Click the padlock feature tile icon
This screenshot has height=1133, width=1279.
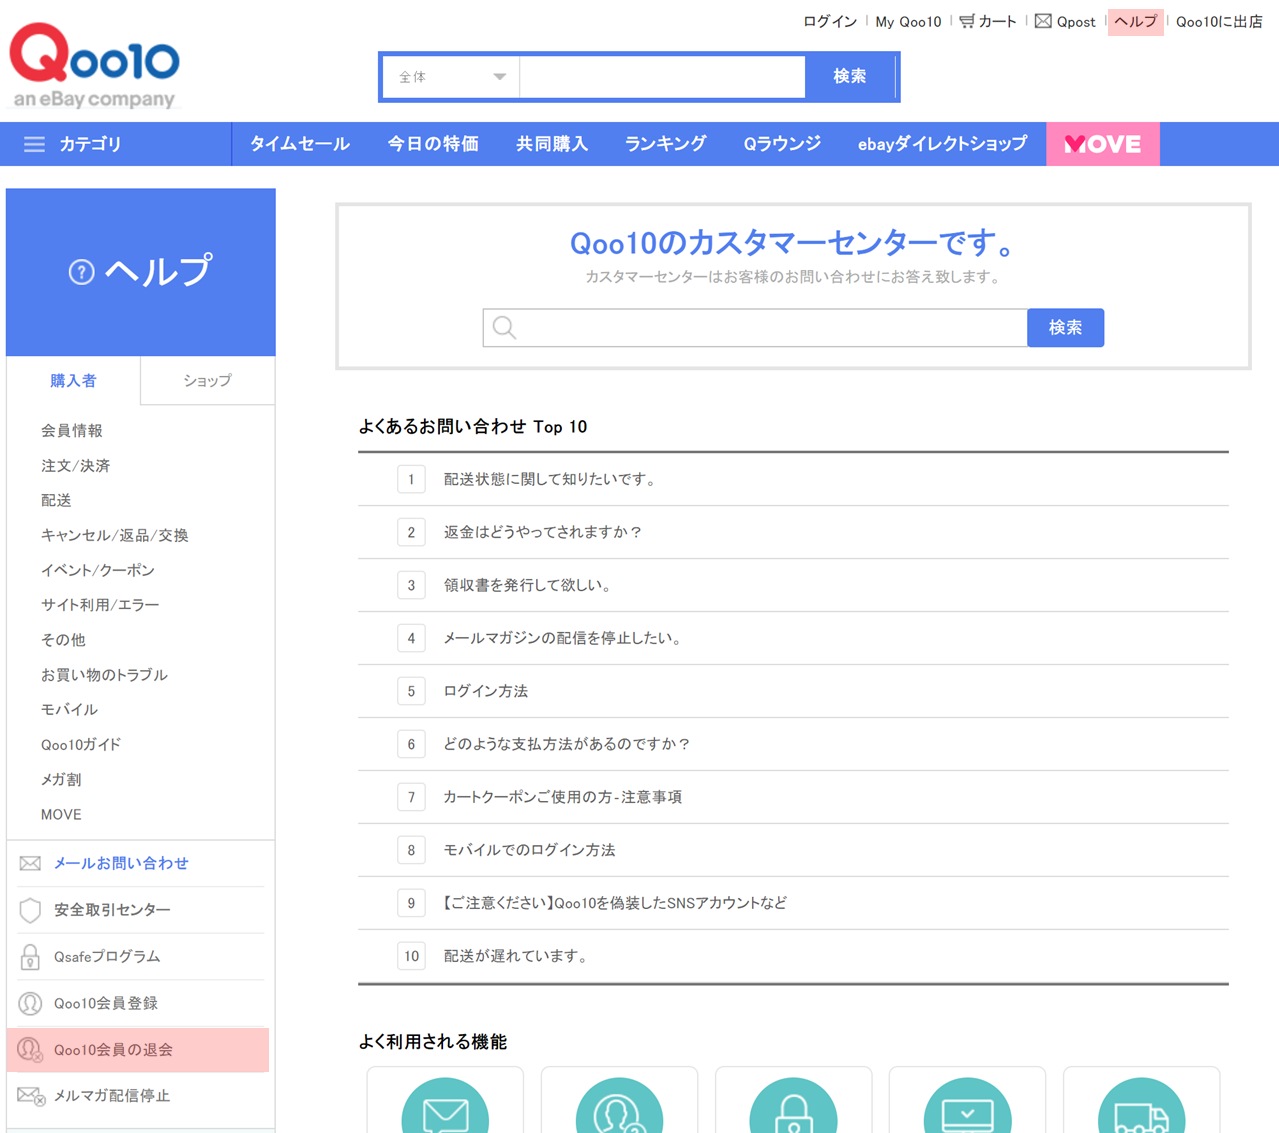coord(793,1110)
